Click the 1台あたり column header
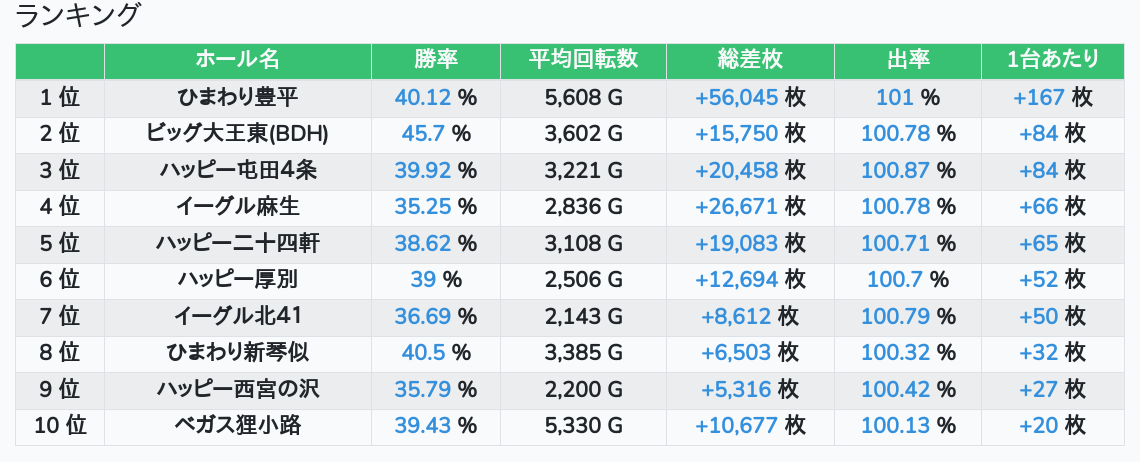Image resolution: width=1140 pixels, height=462 pixels. click(1053, 60)
